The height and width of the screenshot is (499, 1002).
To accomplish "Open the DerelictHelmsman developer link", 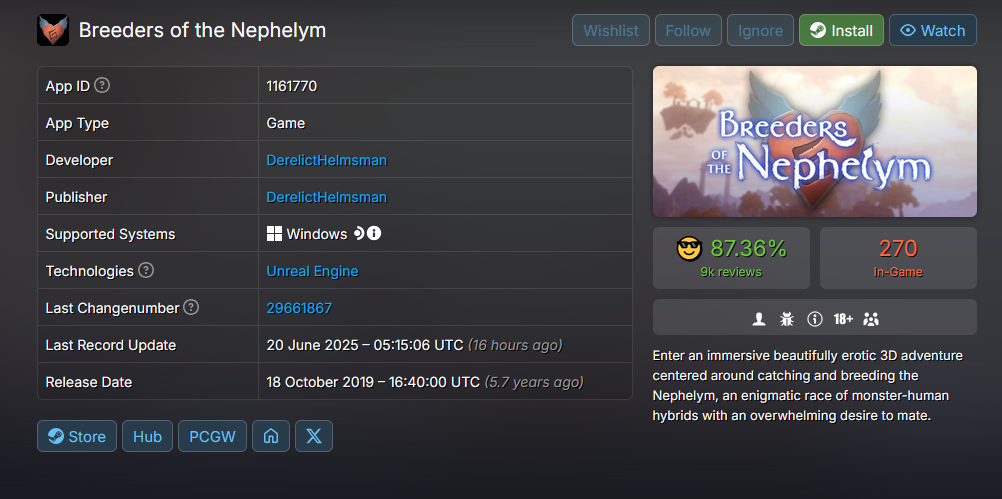I will [327, 160].
